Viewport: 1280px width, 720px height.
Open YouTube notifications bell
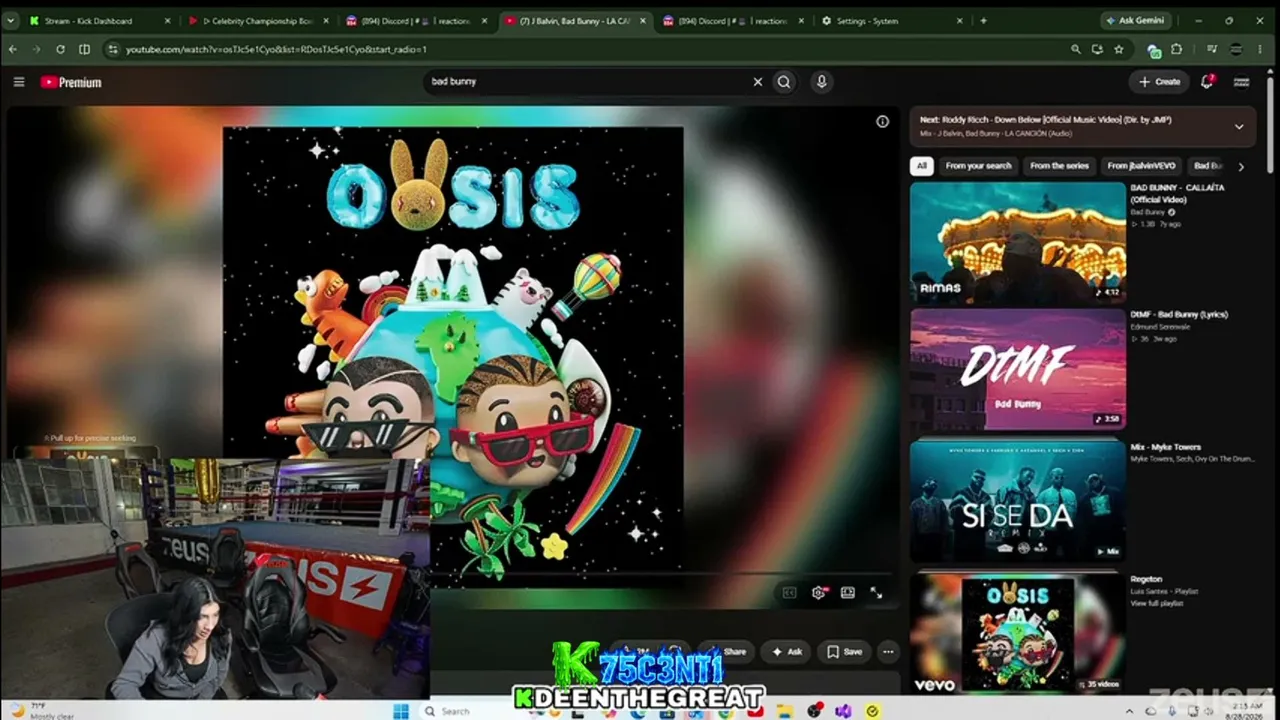point(1207,81)
